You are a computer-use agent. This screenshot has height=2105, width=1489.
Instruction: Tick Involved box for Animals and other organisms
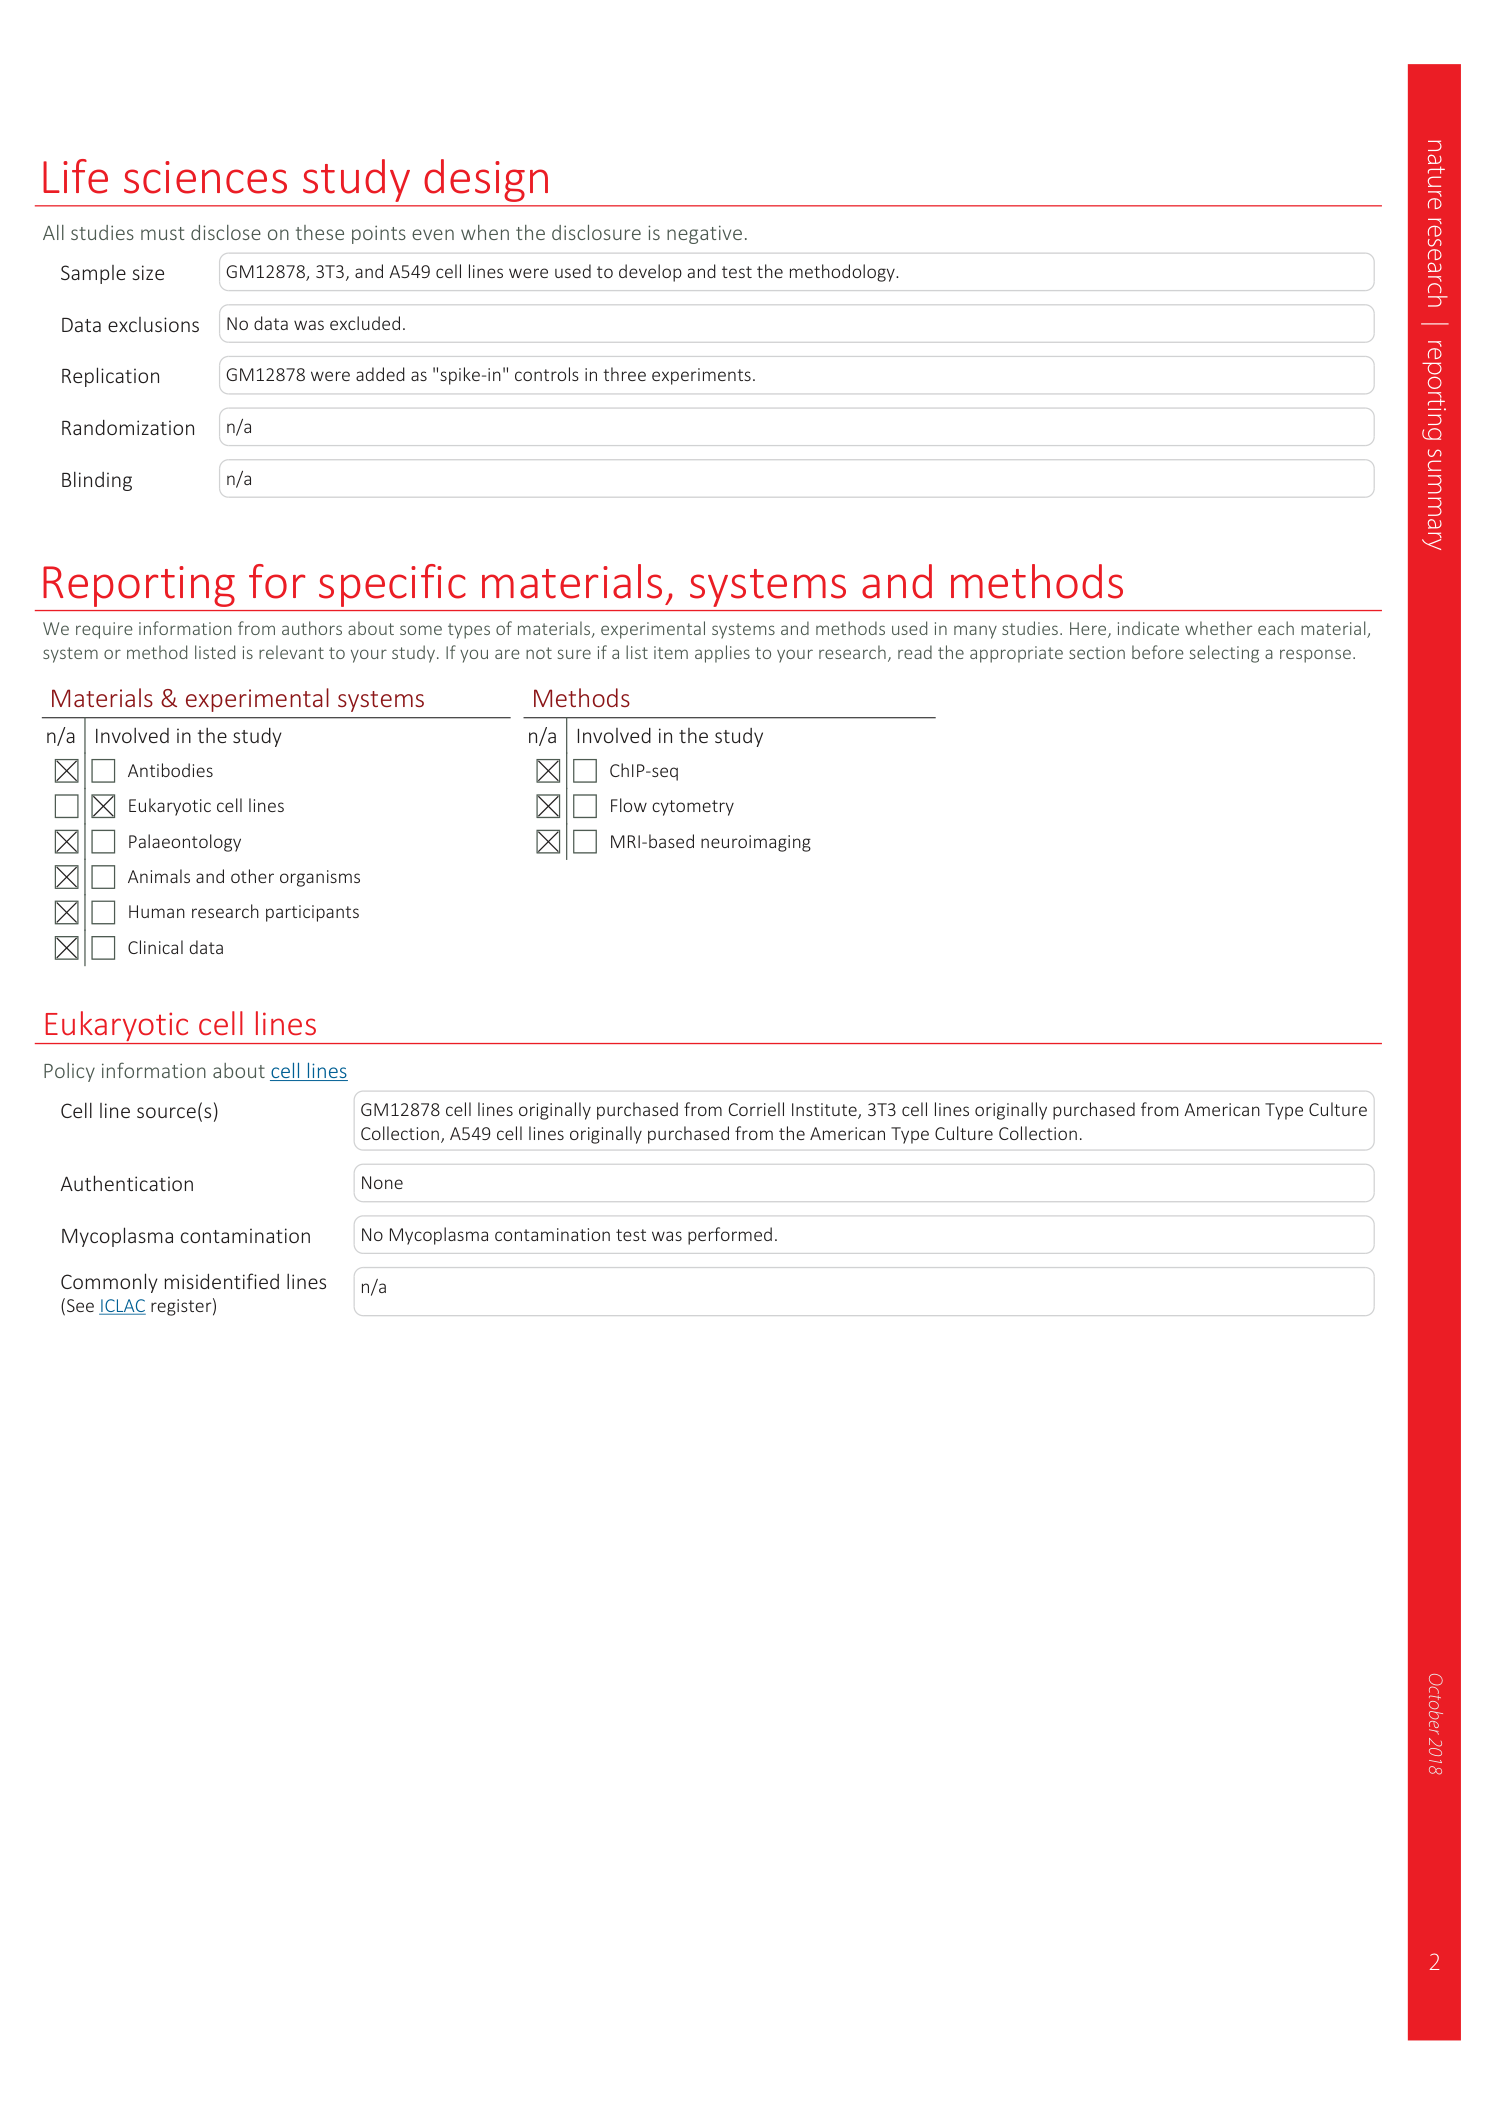coord(103,877)
